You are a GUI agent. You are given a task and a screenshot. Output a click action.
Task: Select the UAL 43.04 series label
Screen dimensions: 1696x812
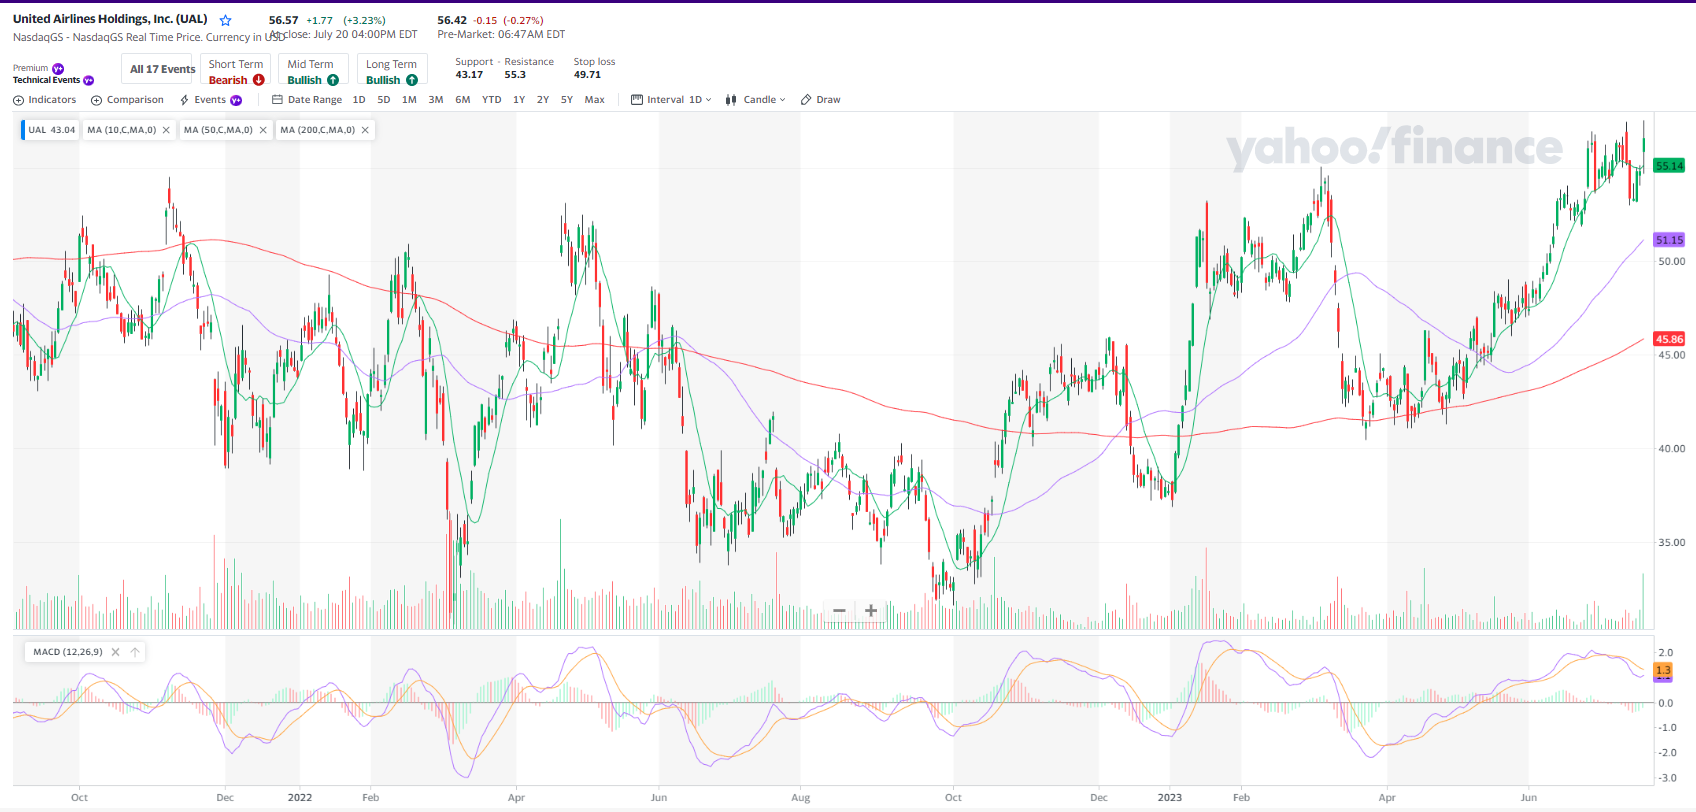click(51, 130)
